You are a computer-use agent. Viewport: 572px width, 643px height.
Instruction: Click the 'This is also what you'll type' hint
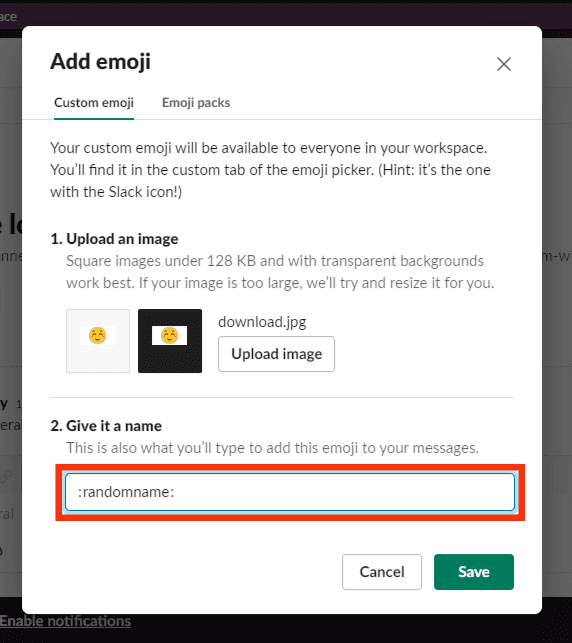coord(272,448)
